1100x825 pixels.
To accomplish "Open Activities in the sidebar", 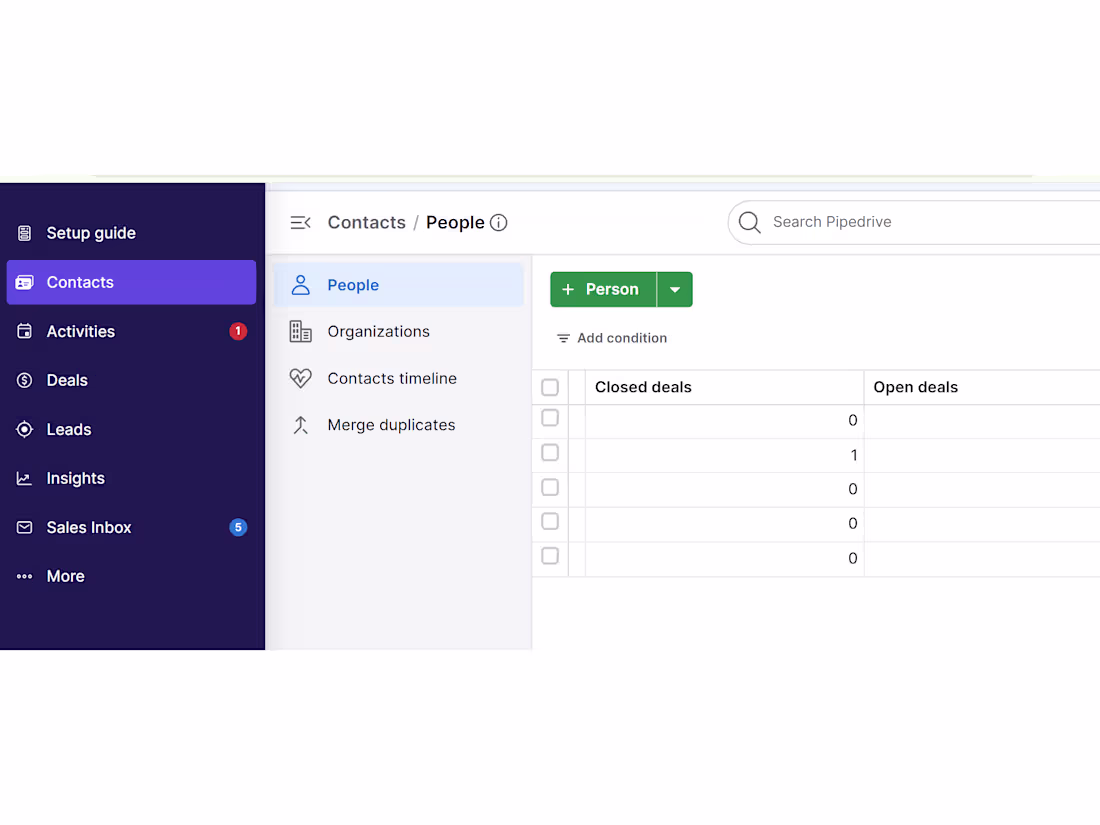I will (x=132, y=331).
